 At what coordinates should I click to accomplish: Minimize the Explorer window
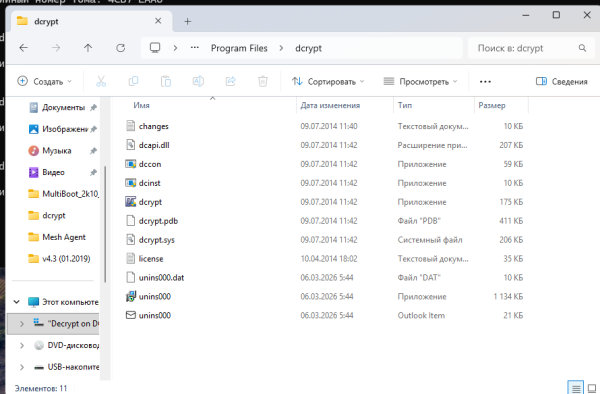point(526,15)
